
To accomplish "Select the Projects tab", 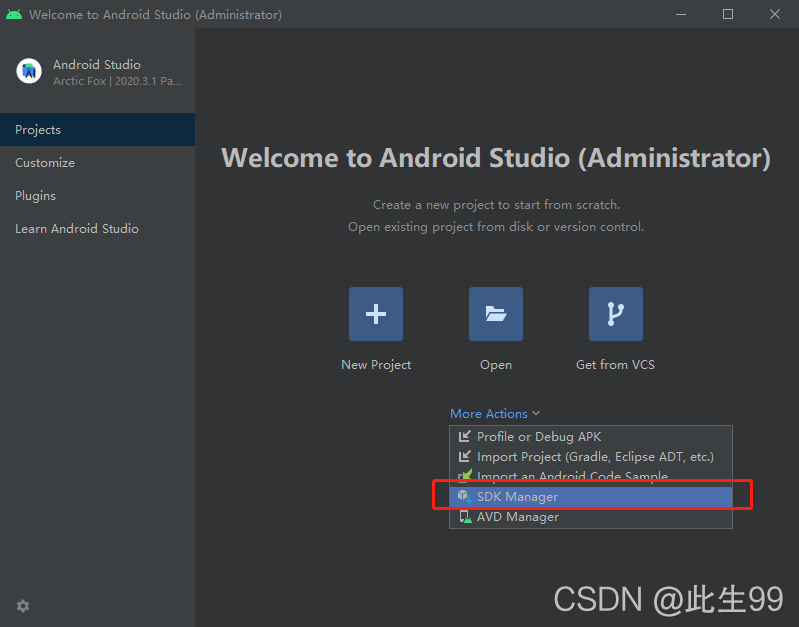I will [97, 129].
